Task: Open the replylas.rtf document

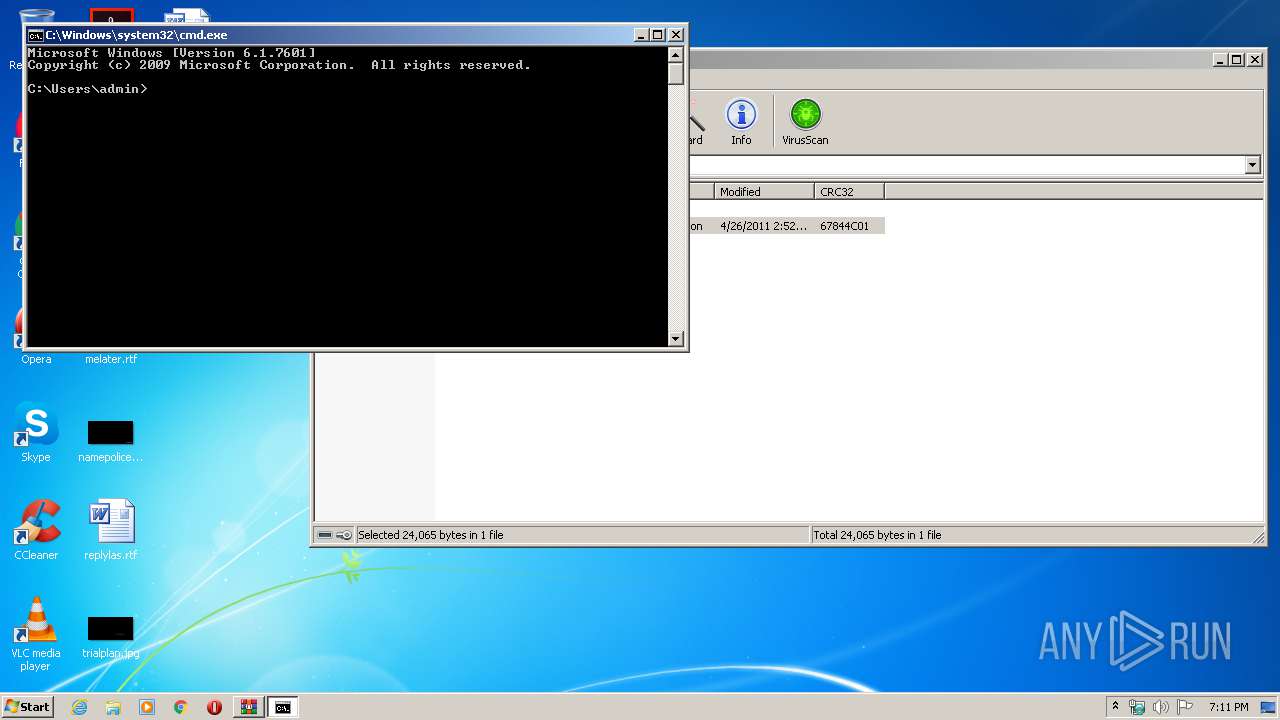Action: [111, 530]
